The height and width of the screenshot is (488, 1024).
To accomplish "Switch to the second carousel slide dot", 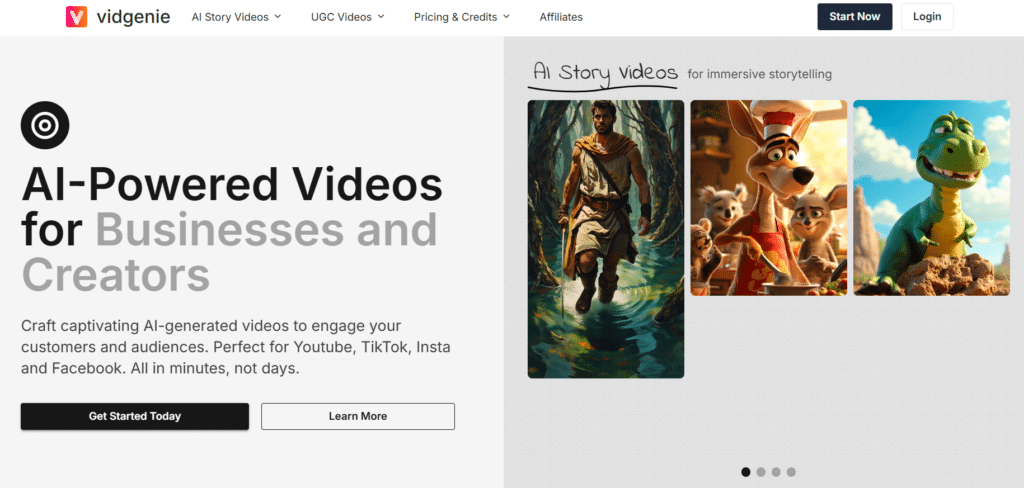I will [761, 472].
